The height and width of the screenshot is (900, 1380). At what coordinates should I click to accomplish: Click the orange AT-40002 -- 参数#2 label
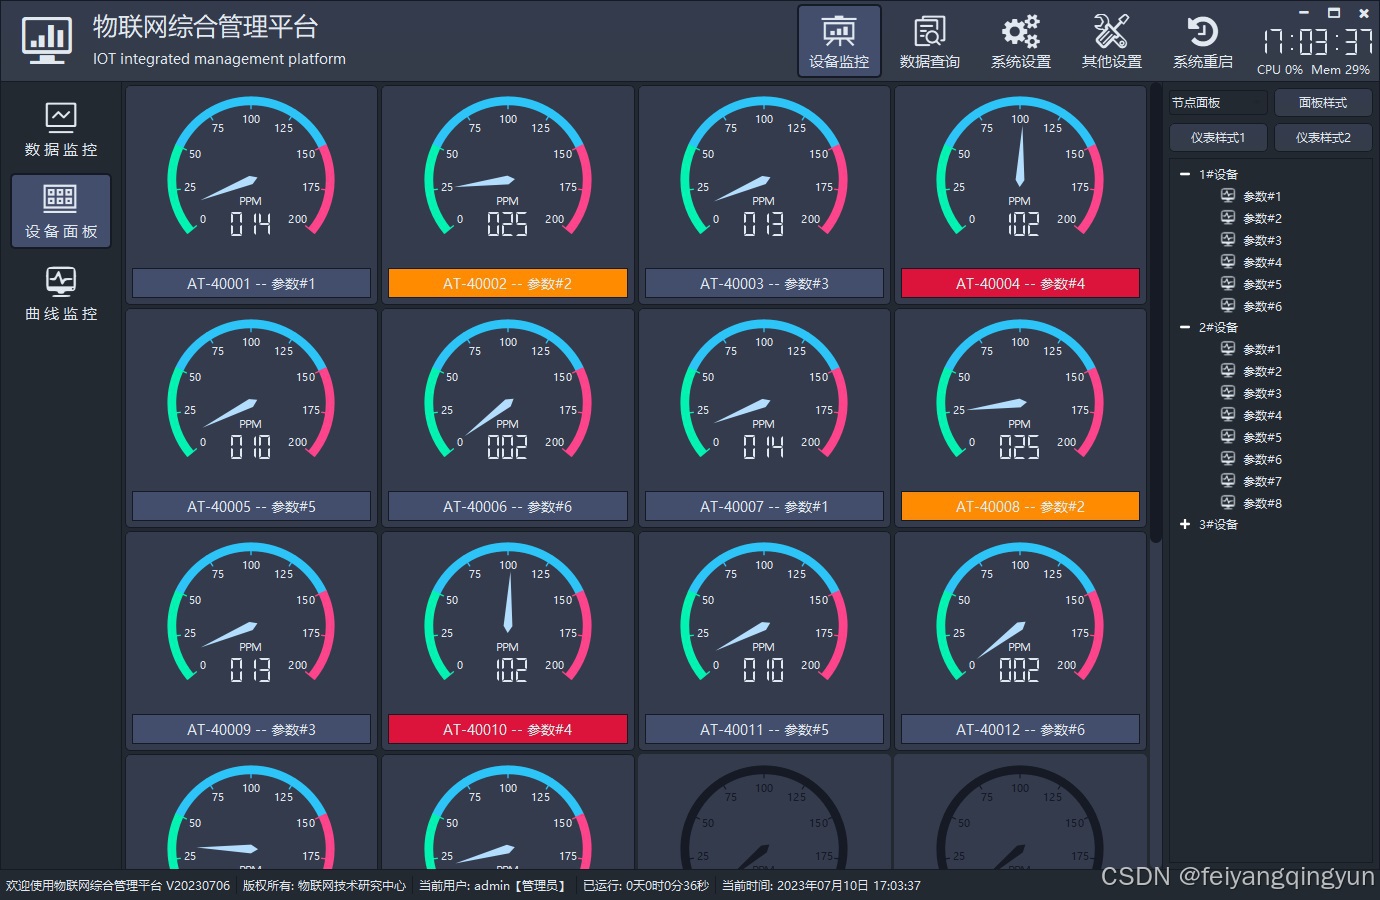pyautogui.click(x=508, y=283)
